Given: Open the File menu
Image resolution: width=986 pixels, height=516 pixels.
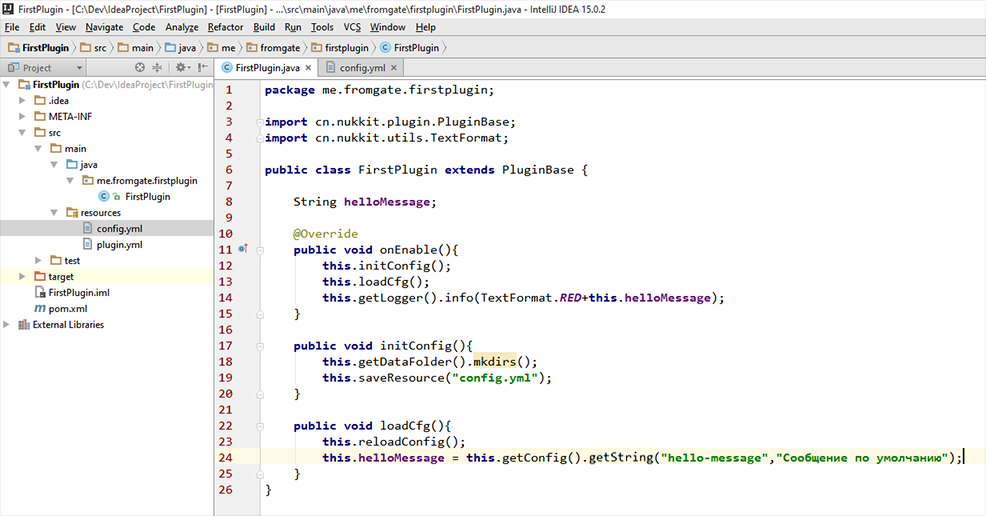Looking at the screenshot, I should [x=12, y=27].
